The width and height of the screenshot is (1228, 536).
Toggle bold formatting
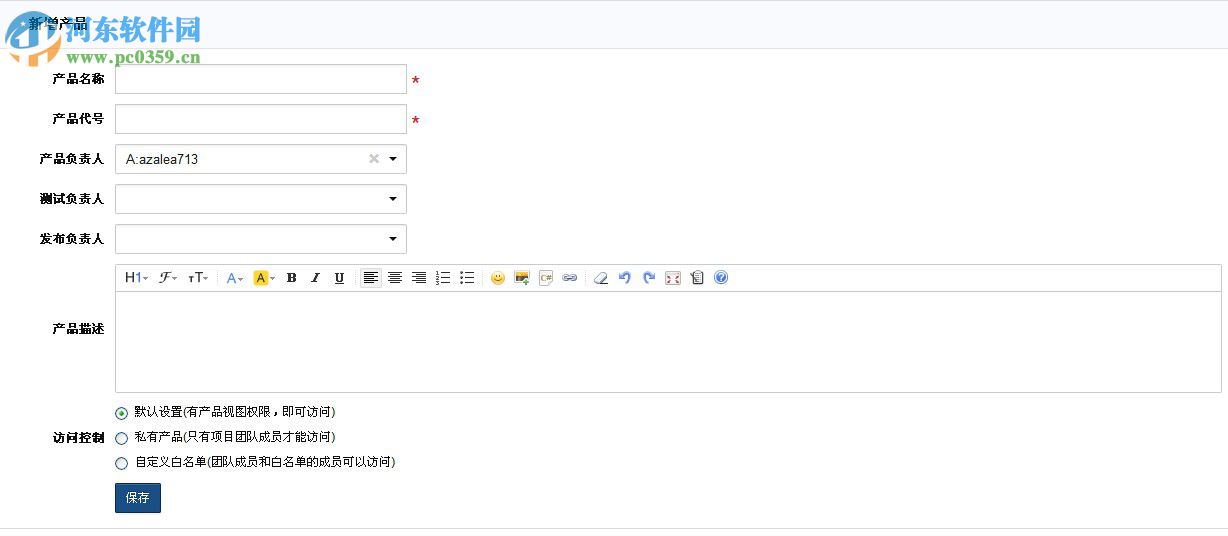click(291, 278)
